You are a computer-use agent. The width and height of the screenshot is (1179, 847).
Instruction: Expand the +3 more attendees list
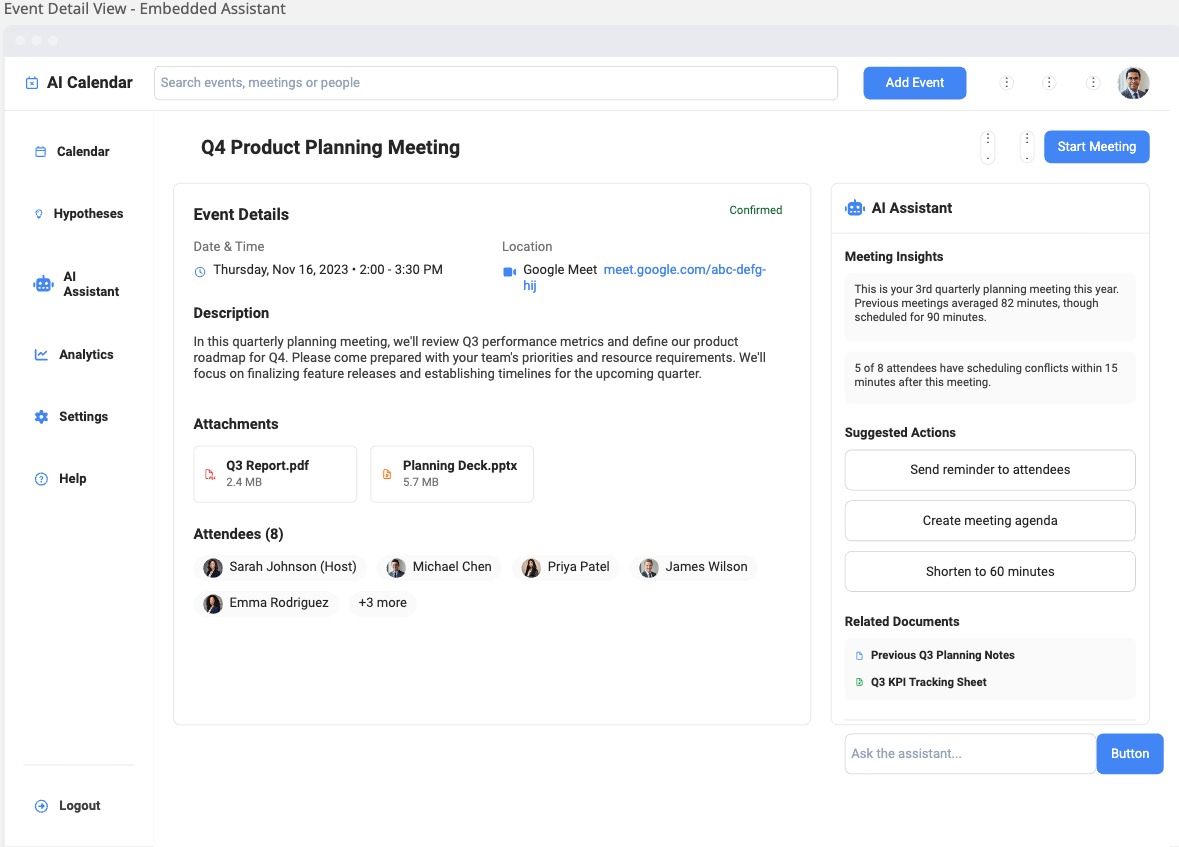pyautogui.click(x=381, y=602)
